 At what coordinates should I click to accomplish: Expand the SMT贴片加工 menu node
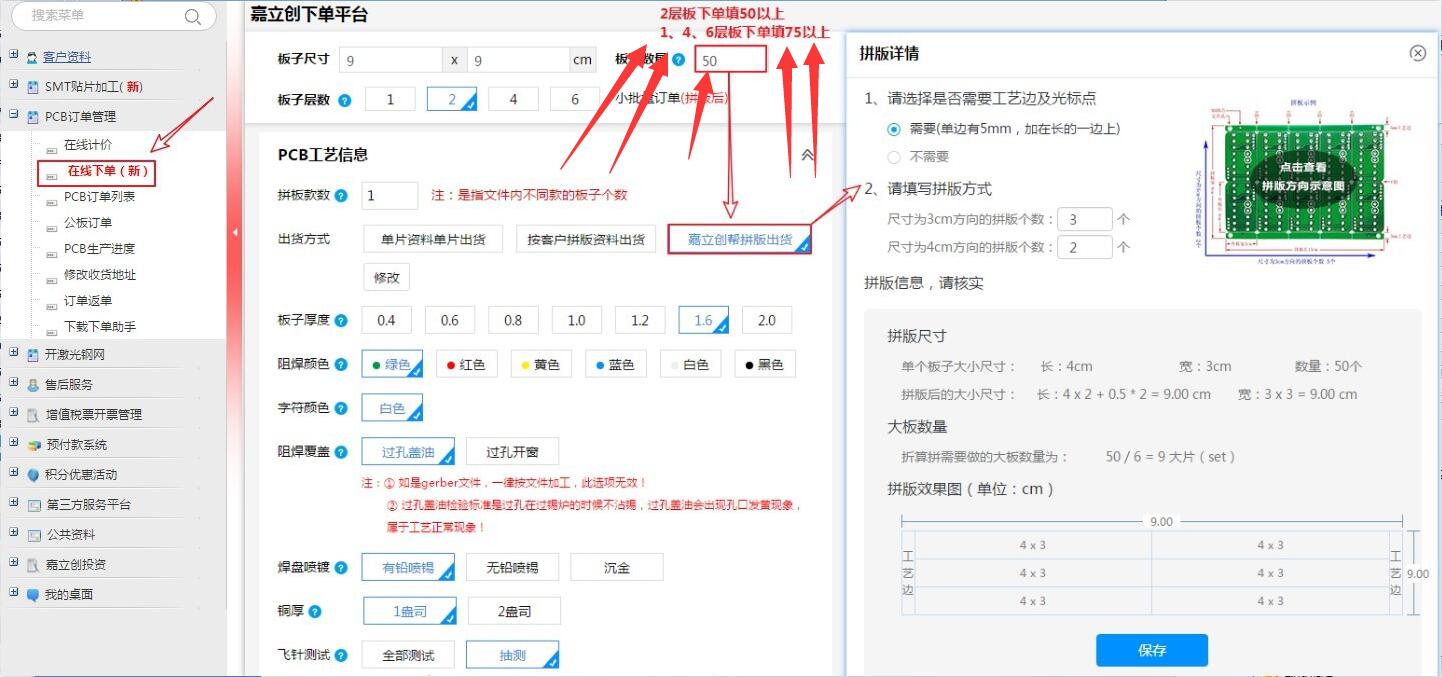coord(13,85)
